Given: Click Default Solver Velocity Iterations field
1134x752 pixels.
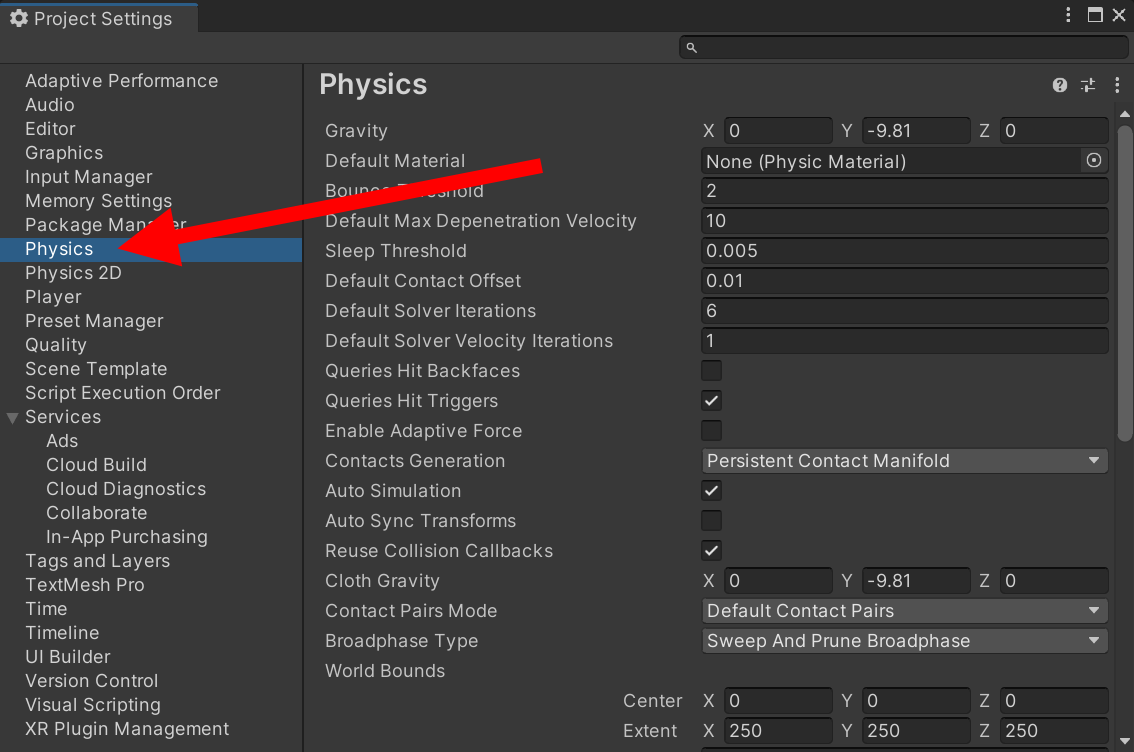Looking at the screenshot, I should pyautogui.click(x=905, y=341).
